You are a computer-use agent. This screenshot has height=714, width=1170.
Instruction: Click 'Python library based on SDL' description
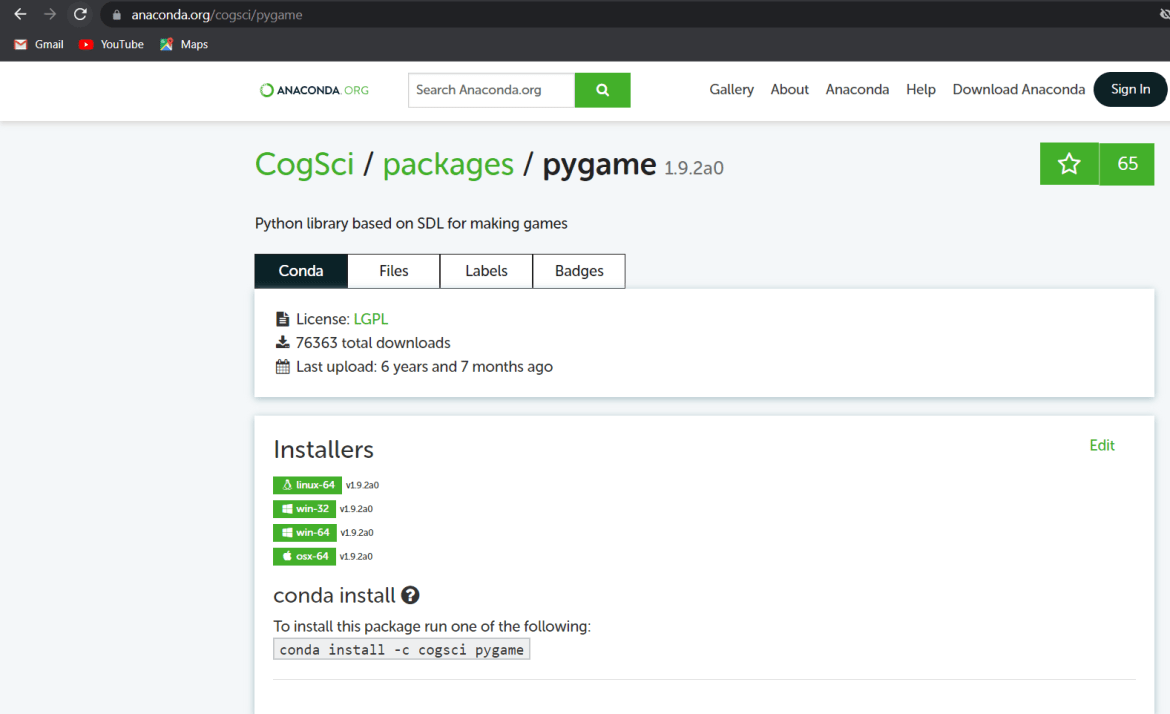[x=411, y=224]
